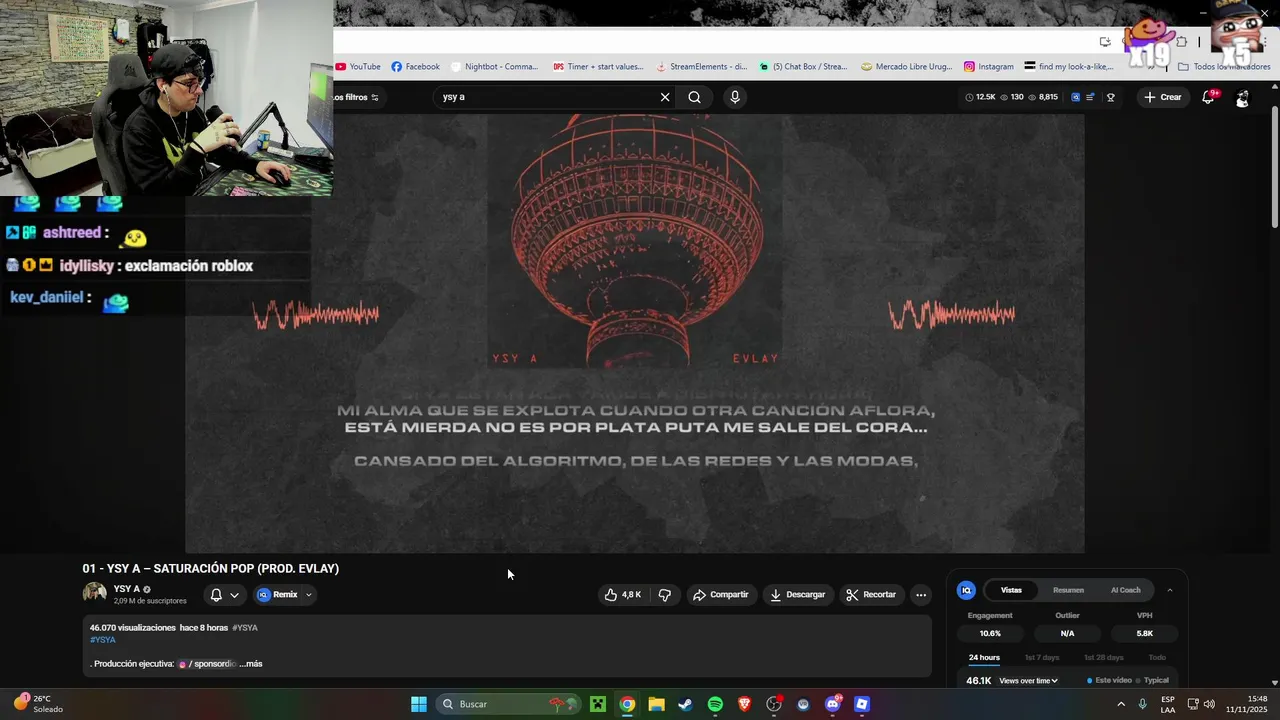1280x720 pixels.
Task: Click the filtros toggle icon
Action: tap(377, 97)
